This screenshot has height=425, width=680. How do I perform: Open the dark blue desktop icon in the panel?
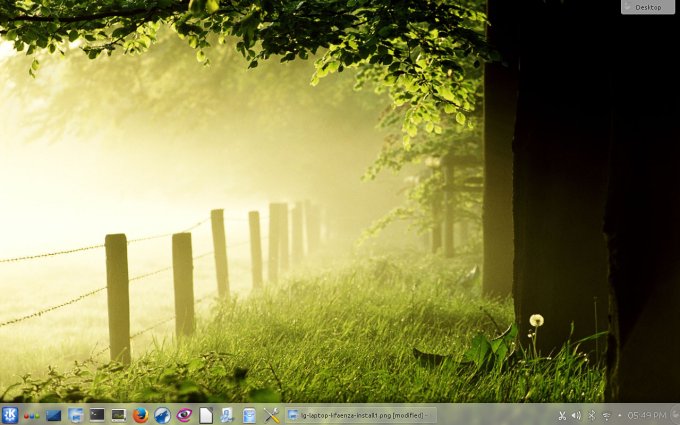point(53,415)
